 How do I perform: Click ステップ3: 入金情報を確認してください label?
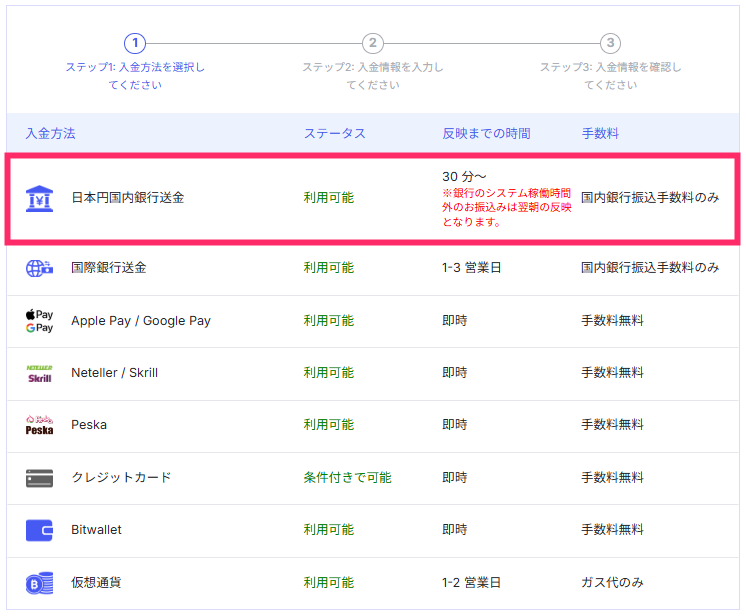click(x=610, y=76)
